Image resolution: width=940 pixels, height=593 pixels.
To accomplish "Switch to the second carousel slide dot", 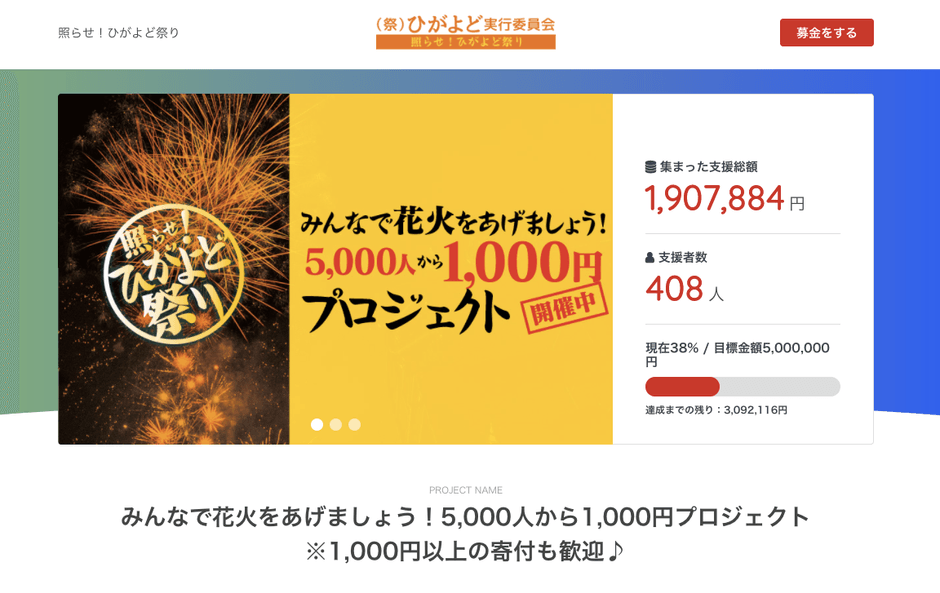I will (336, 424).
